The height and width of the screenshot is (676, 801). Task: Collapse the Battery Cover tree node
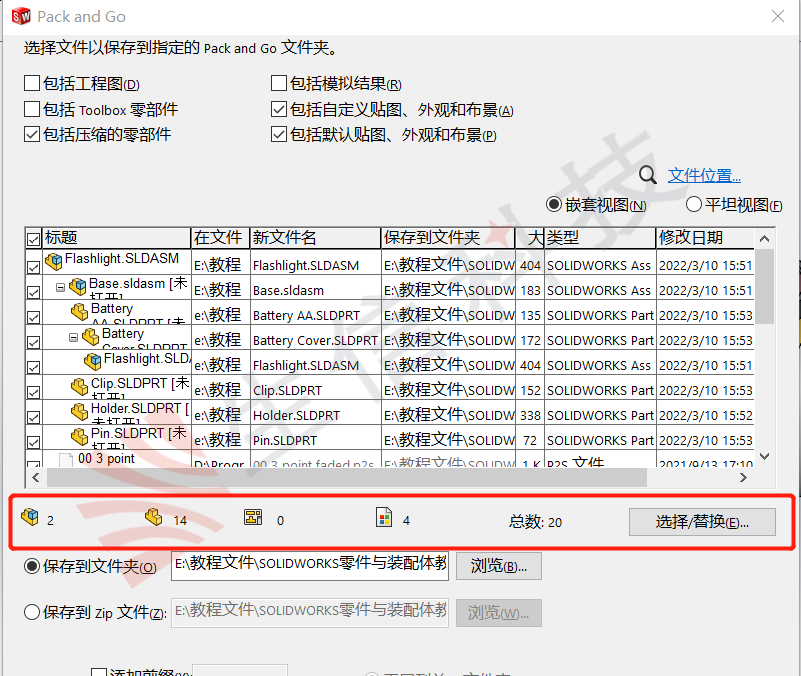(x=74, y=338)
